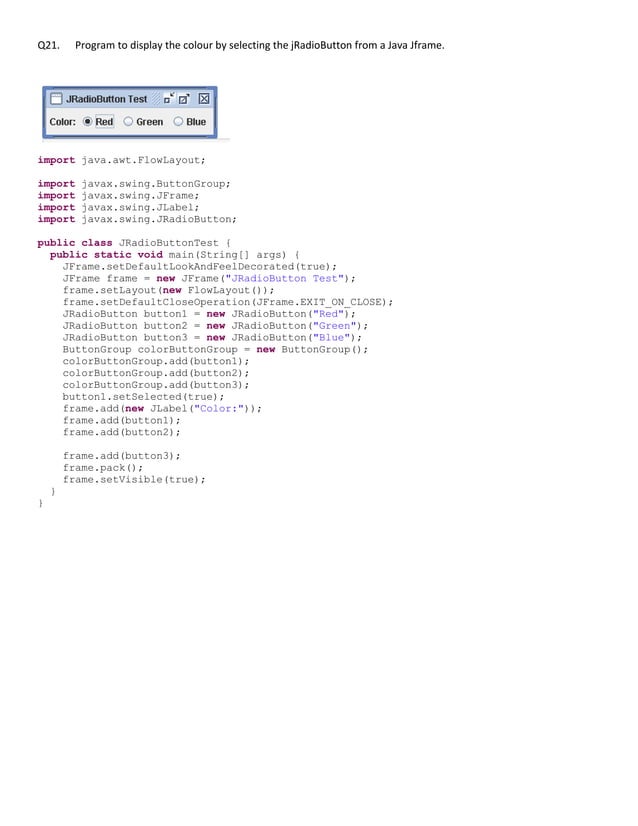
Task: Click the 'colorButtonGroup.add(button2);' line
Action: pos(156,373)
